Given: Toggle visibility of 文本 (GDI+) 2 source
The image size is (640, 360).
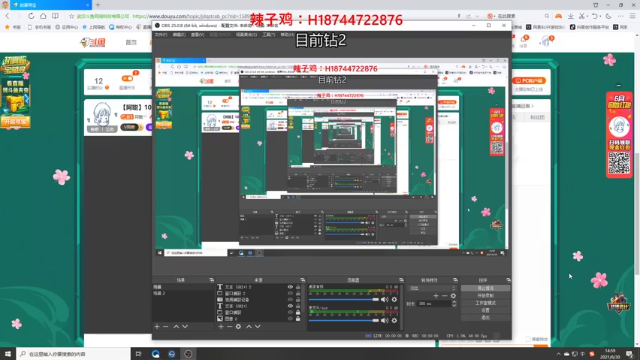Looking at the screenshot, I should point(290,287).
